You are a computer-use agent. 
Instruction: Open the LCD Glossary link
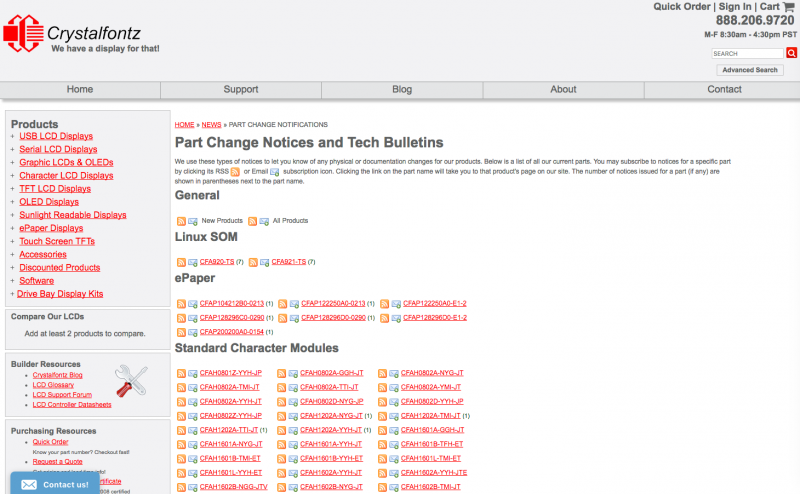pyautogui.click(x=53, y=385)
